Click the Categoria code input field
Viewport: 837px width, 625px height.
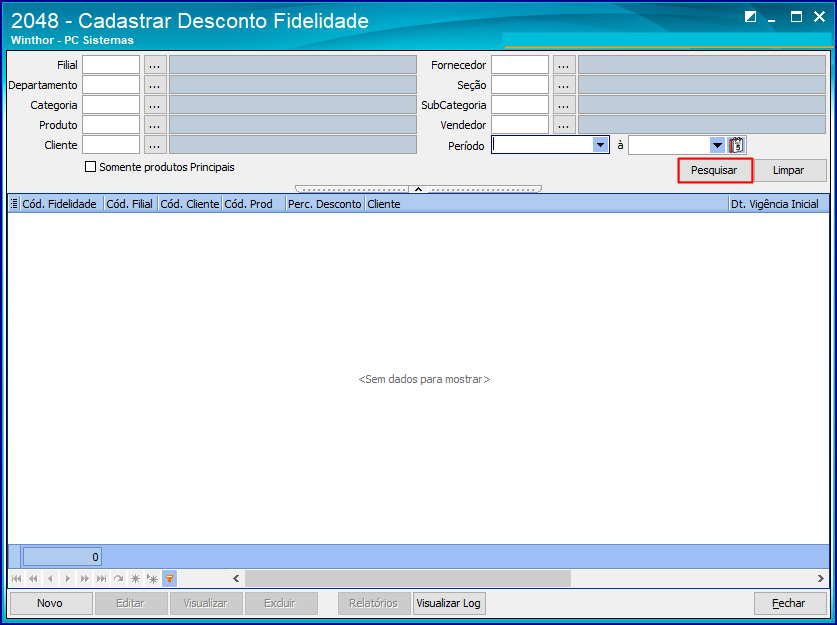[x=111, y=105]
